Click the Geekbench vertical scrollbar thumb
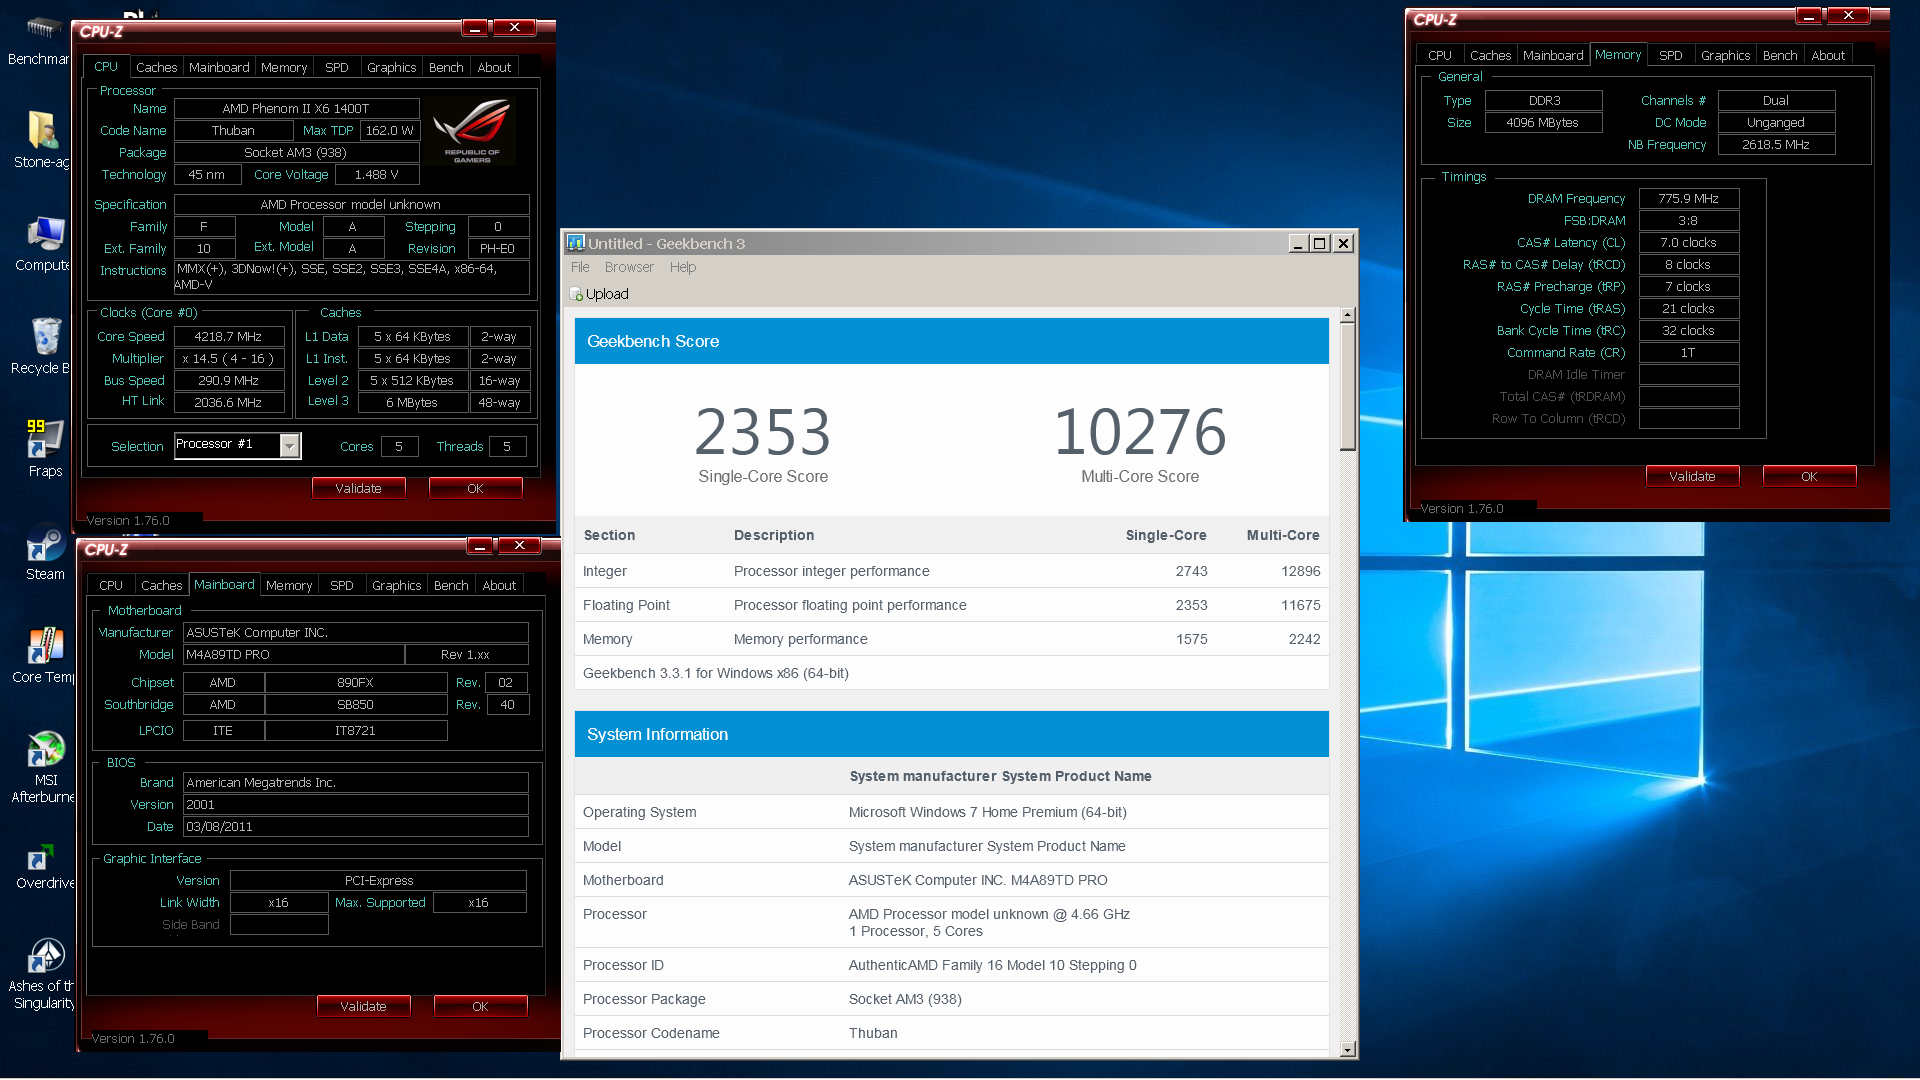1920x1080 pixels. [1348, 387]
